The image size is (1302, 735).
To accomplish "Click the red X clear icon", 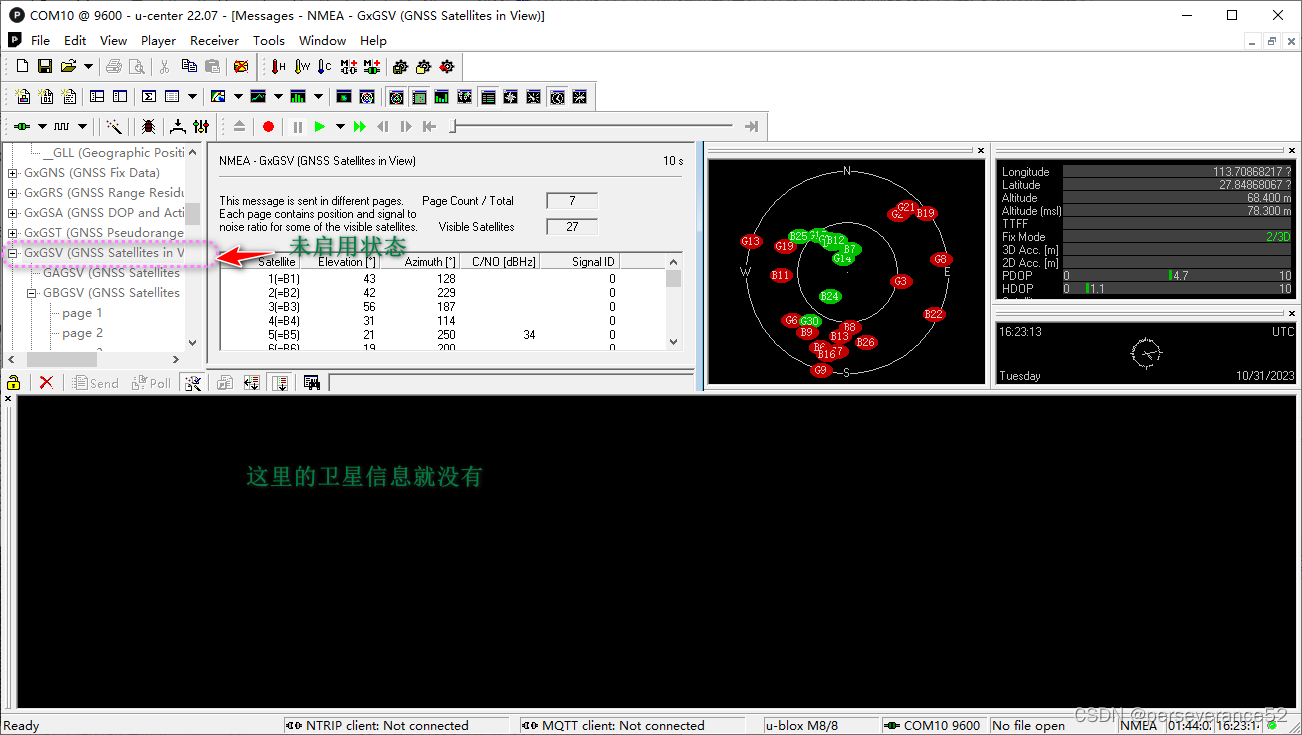I will coord(46,382).
